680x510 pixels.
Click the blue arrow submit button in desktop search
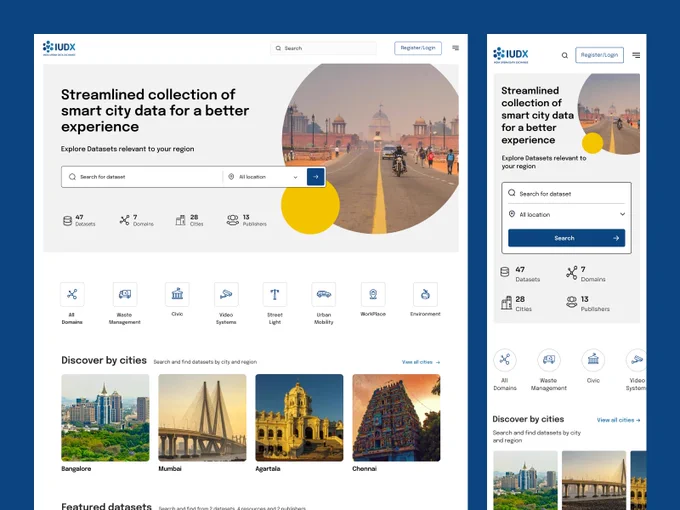[316, 177]
